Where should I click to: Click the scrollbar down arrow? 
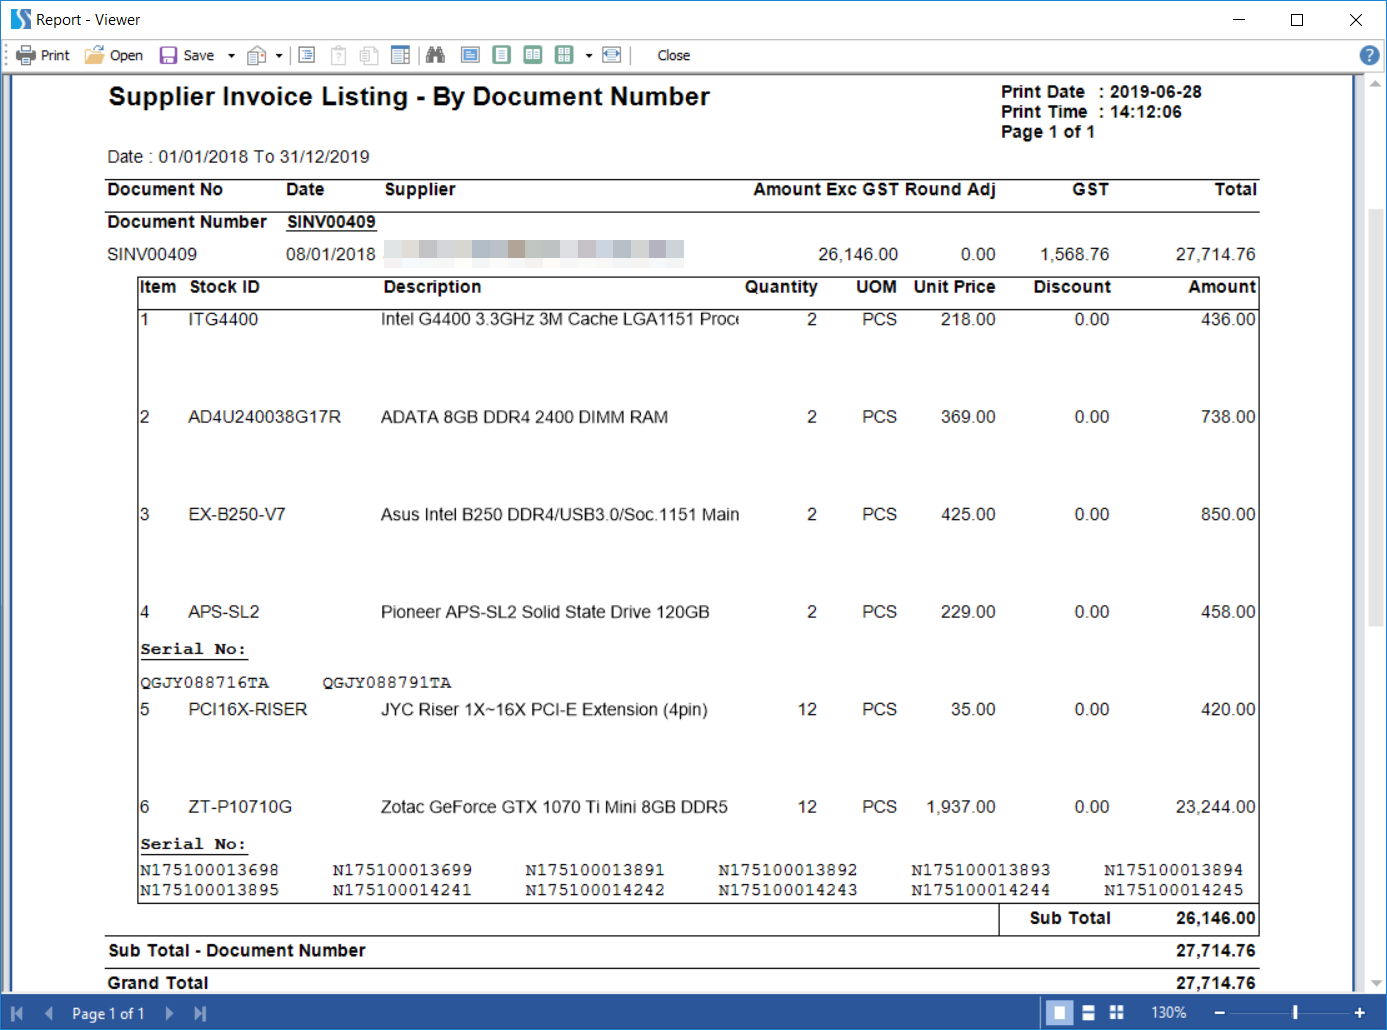tap(1376, 983)
